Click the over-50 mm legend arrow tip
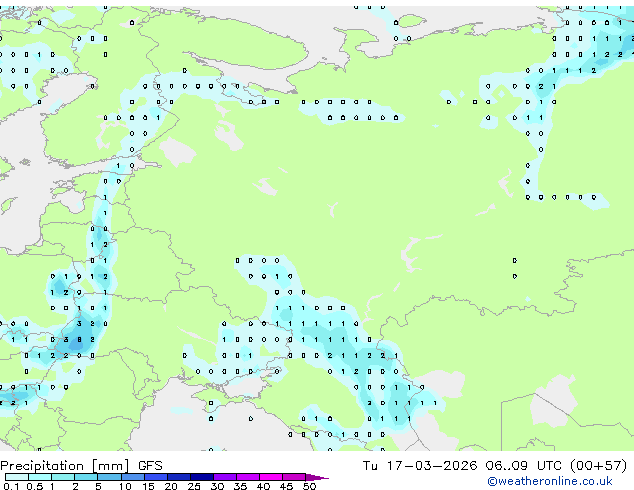 click(317, 477)
